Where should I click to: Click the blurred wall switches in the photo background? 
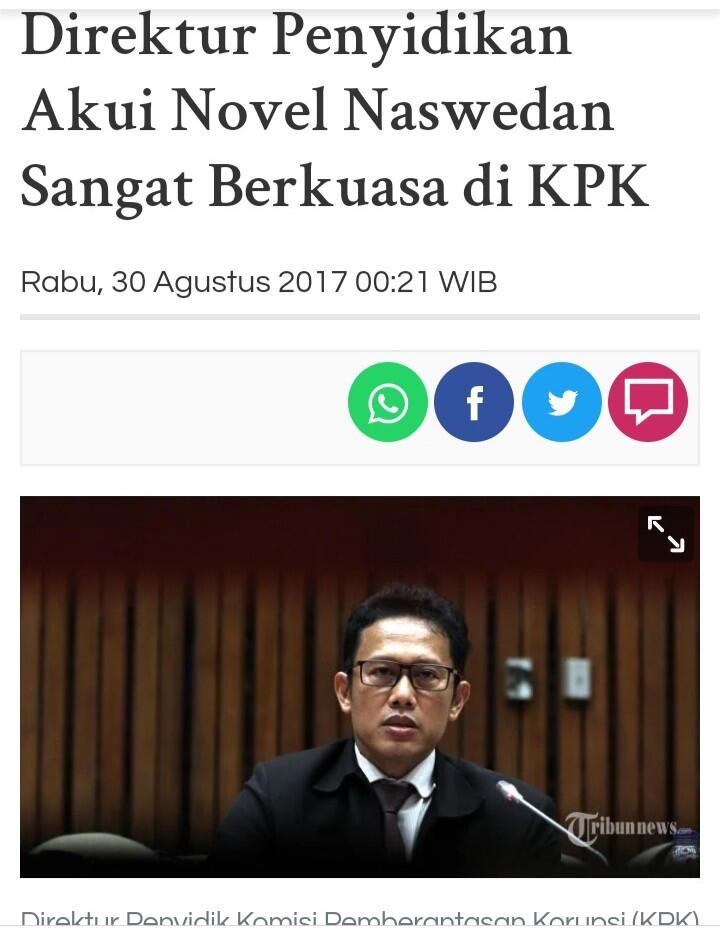(547, 678)
